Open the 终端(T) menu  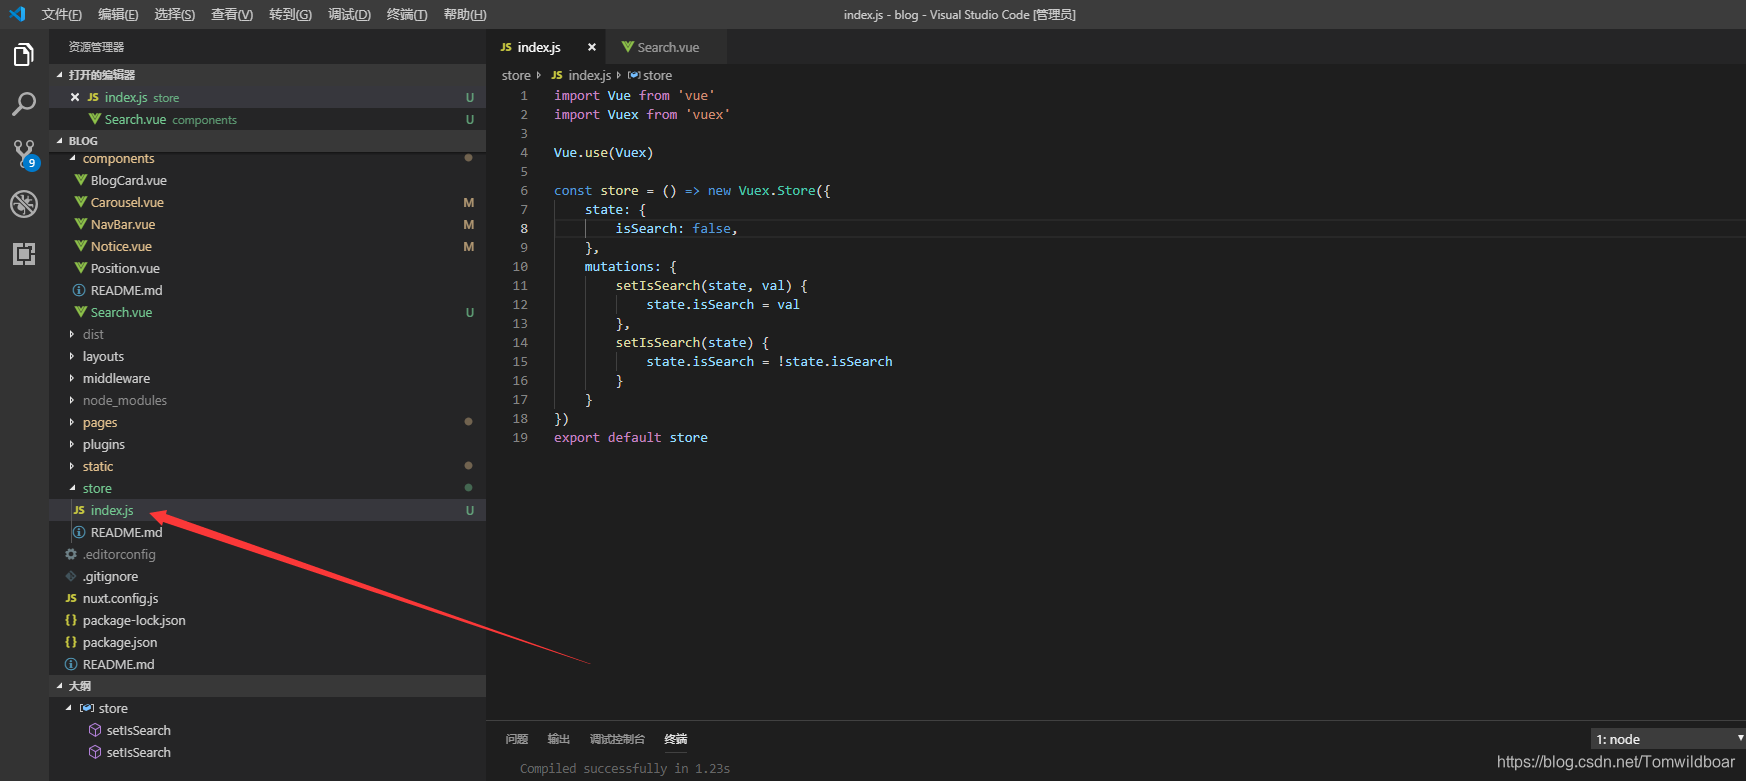point(407,14)
